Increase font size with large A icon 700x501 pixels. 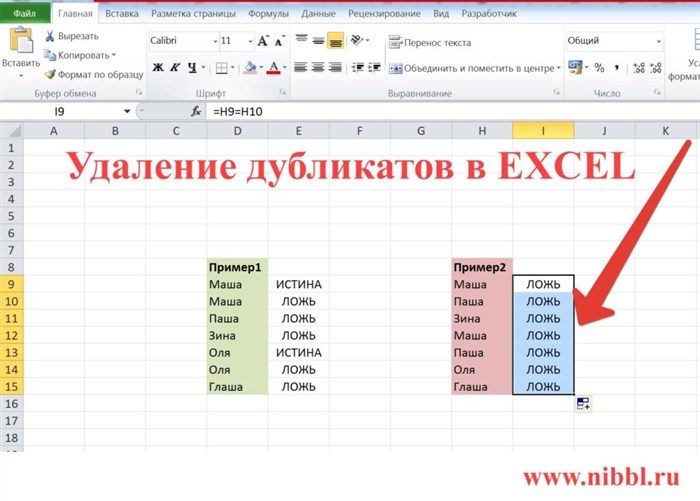[x=263, y=41]
